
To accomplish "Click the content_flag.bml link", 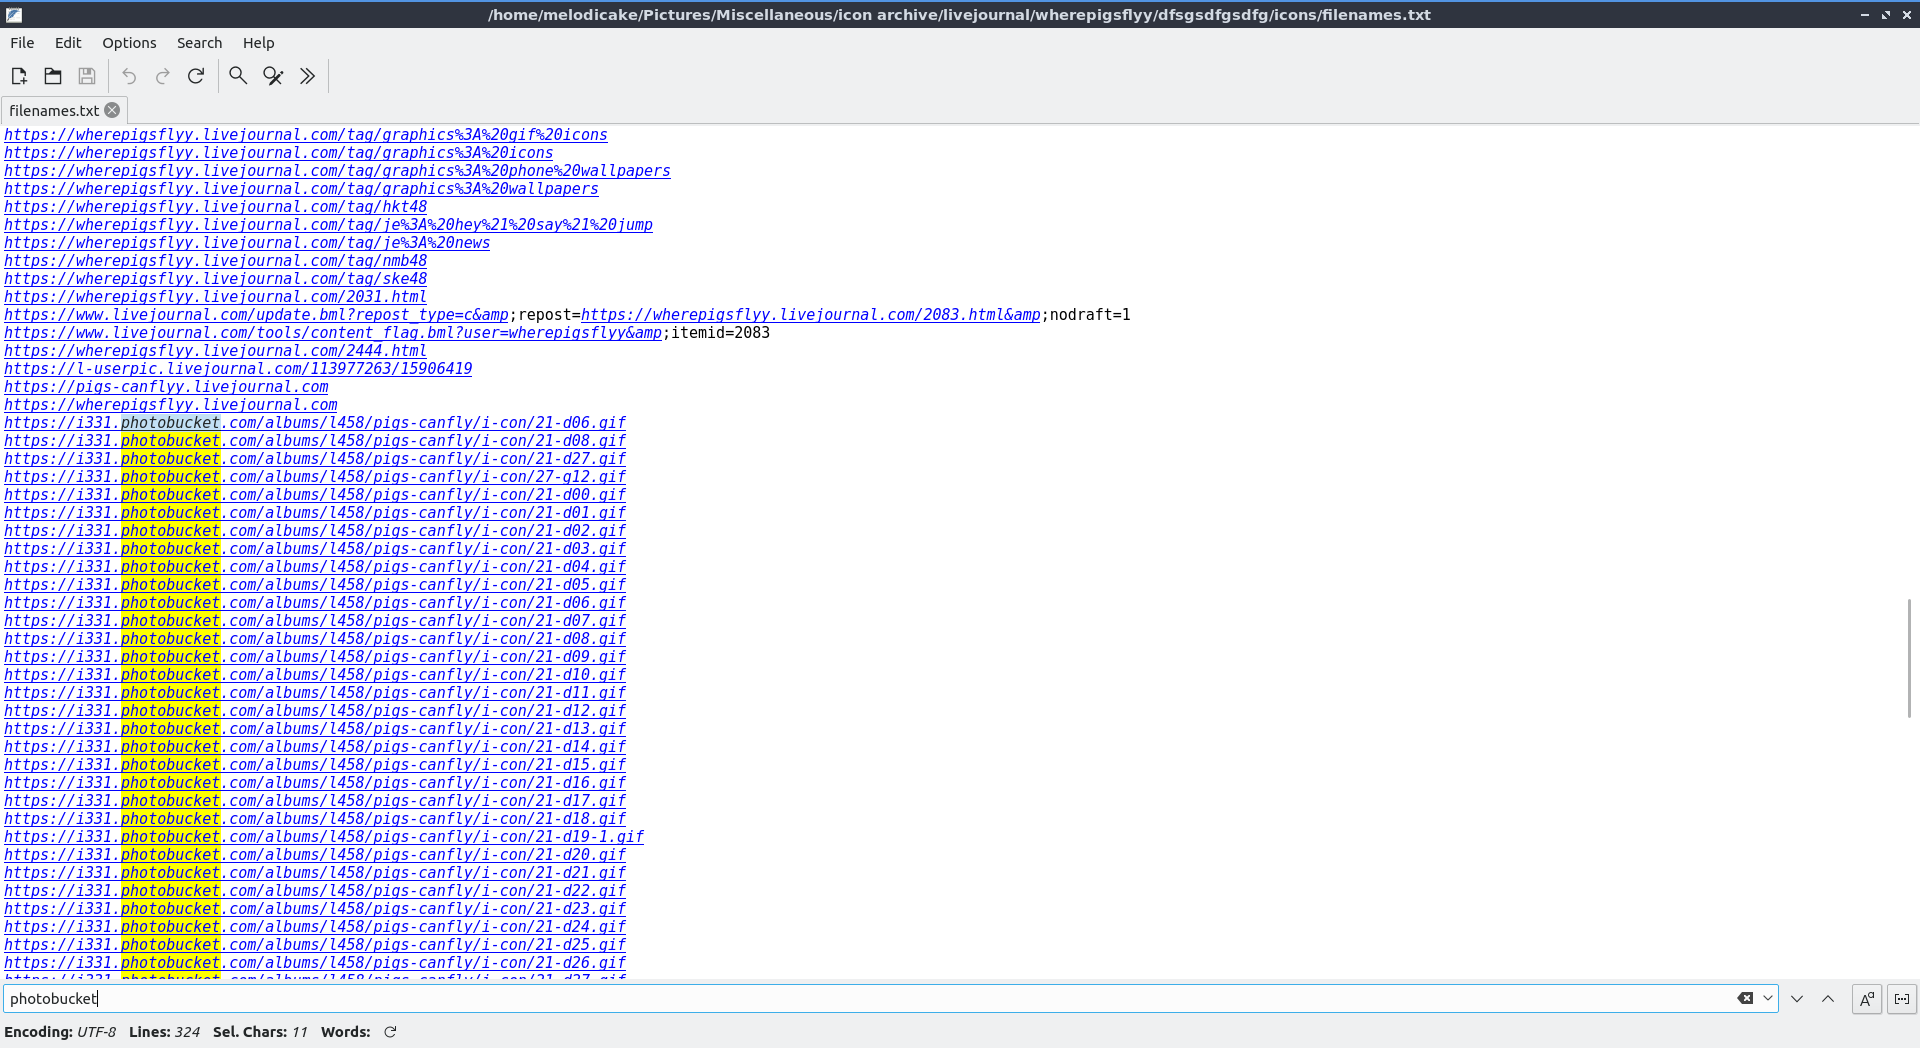I will pos(333,333).
